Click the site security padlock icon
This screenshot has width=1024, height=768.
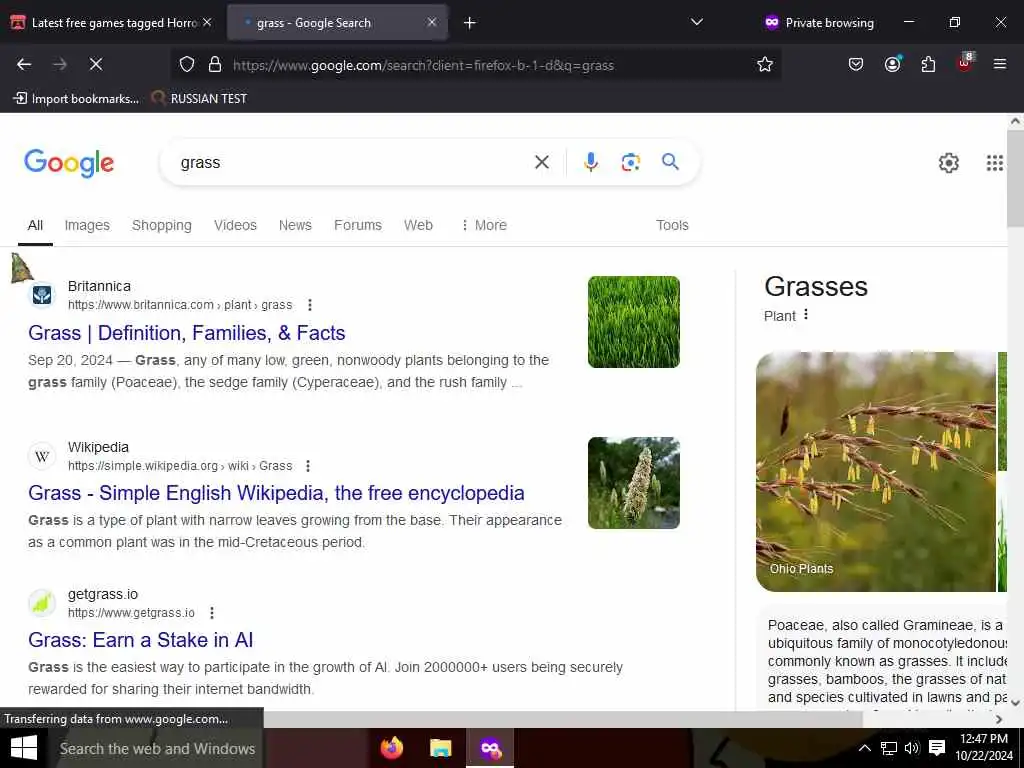pos(215,64)
